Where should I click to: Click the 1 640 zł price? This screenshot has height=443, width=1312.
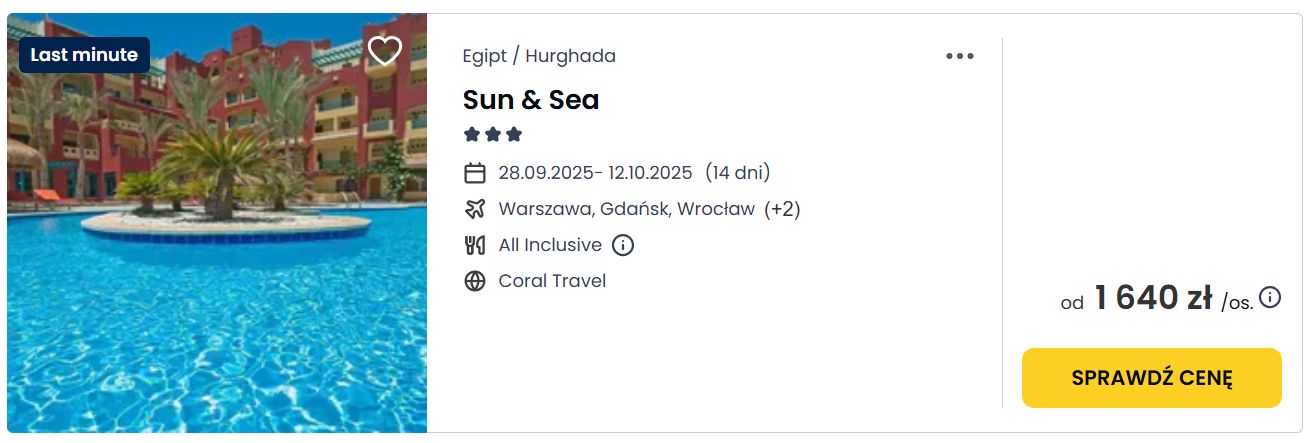click(1153, 298)
